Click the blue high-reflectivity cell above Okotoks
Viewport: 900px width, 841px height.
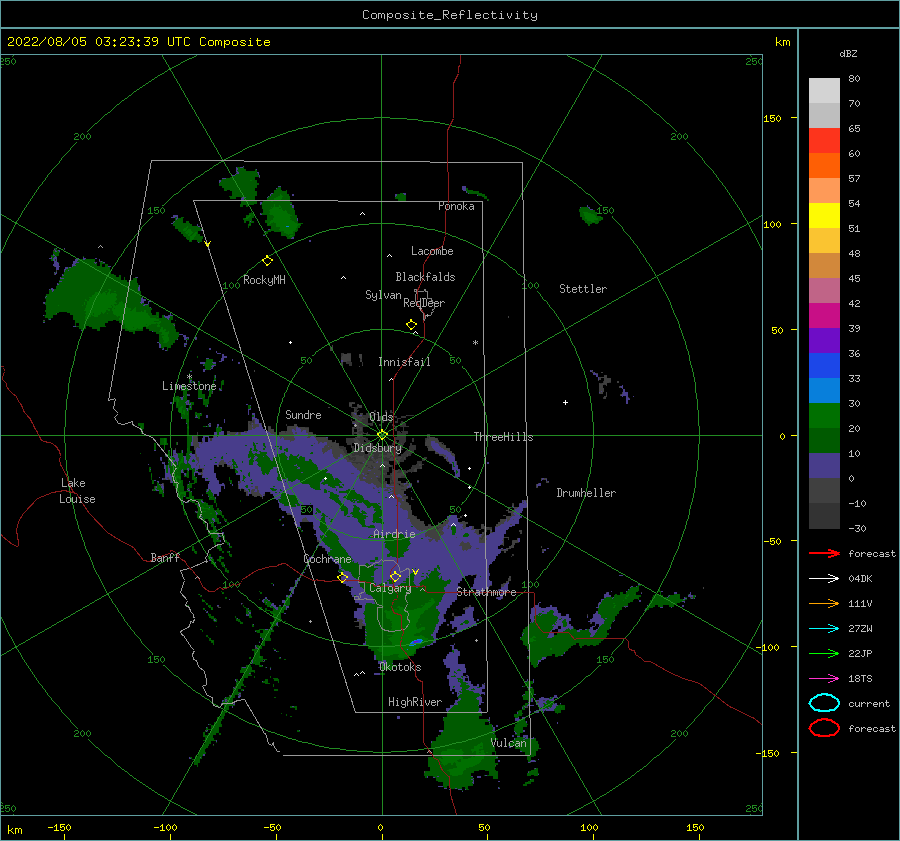coord(416,642)
